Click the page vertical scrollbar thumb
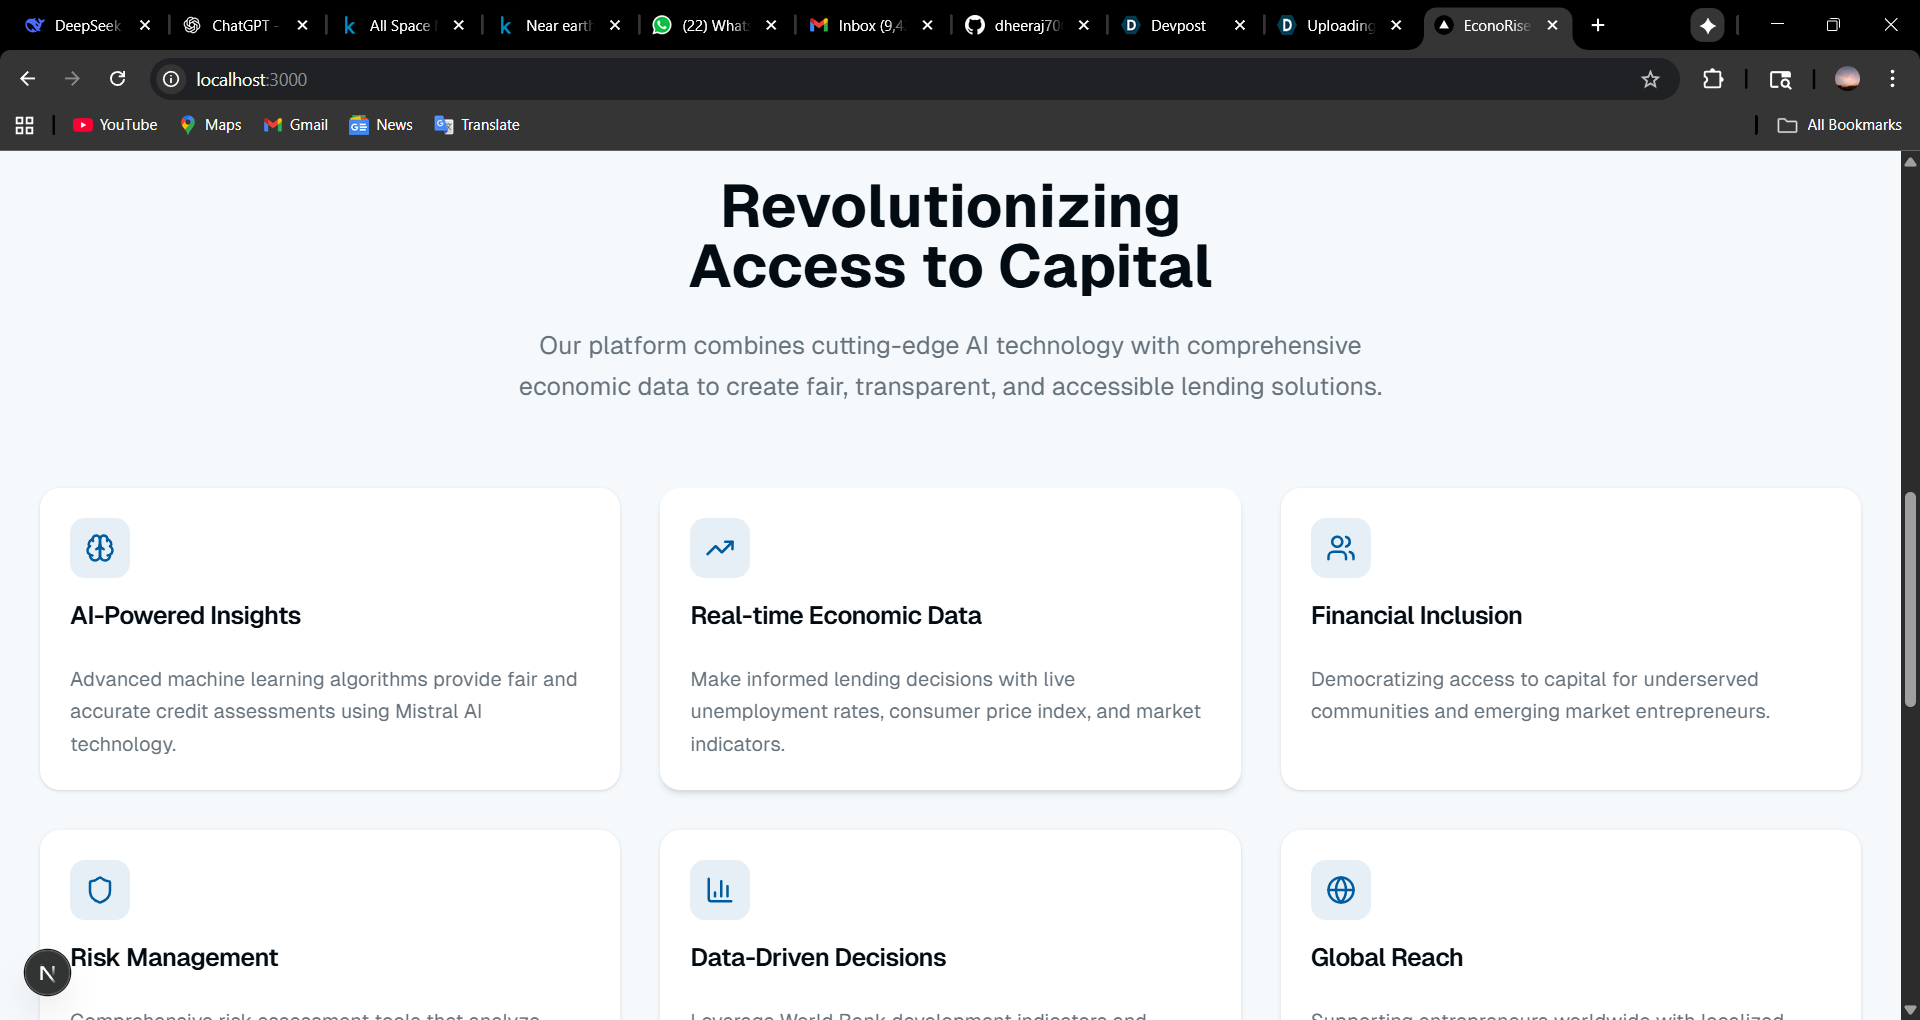The height and width of the screenshot is (1020, 1920). click(1910, 599)
